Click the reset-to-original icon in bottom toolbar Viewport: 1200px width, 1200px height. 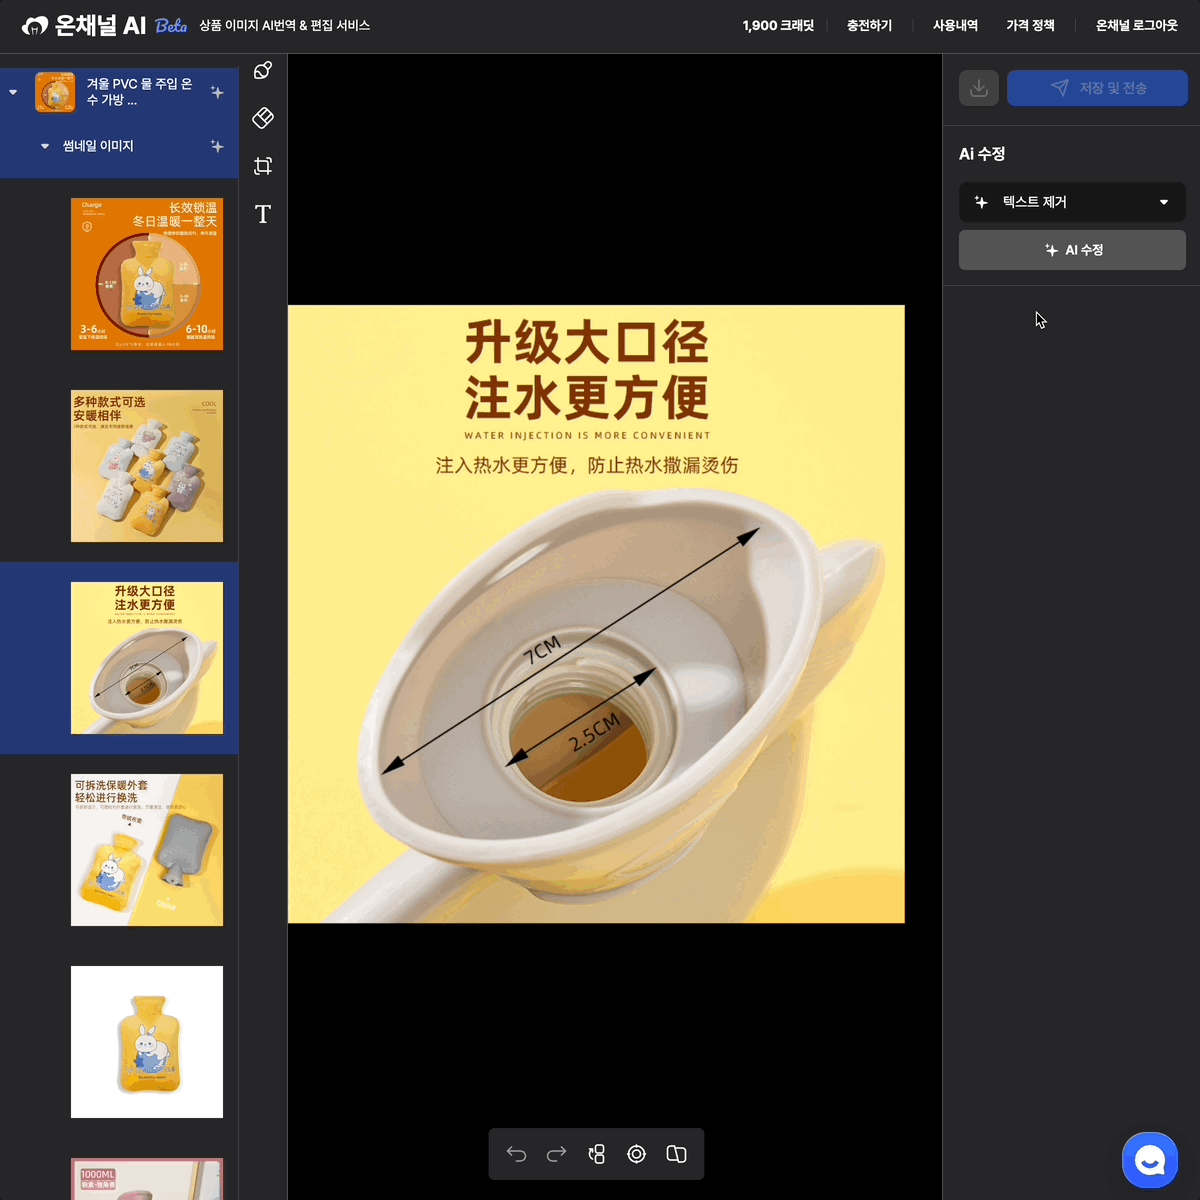click(596, 1154)
